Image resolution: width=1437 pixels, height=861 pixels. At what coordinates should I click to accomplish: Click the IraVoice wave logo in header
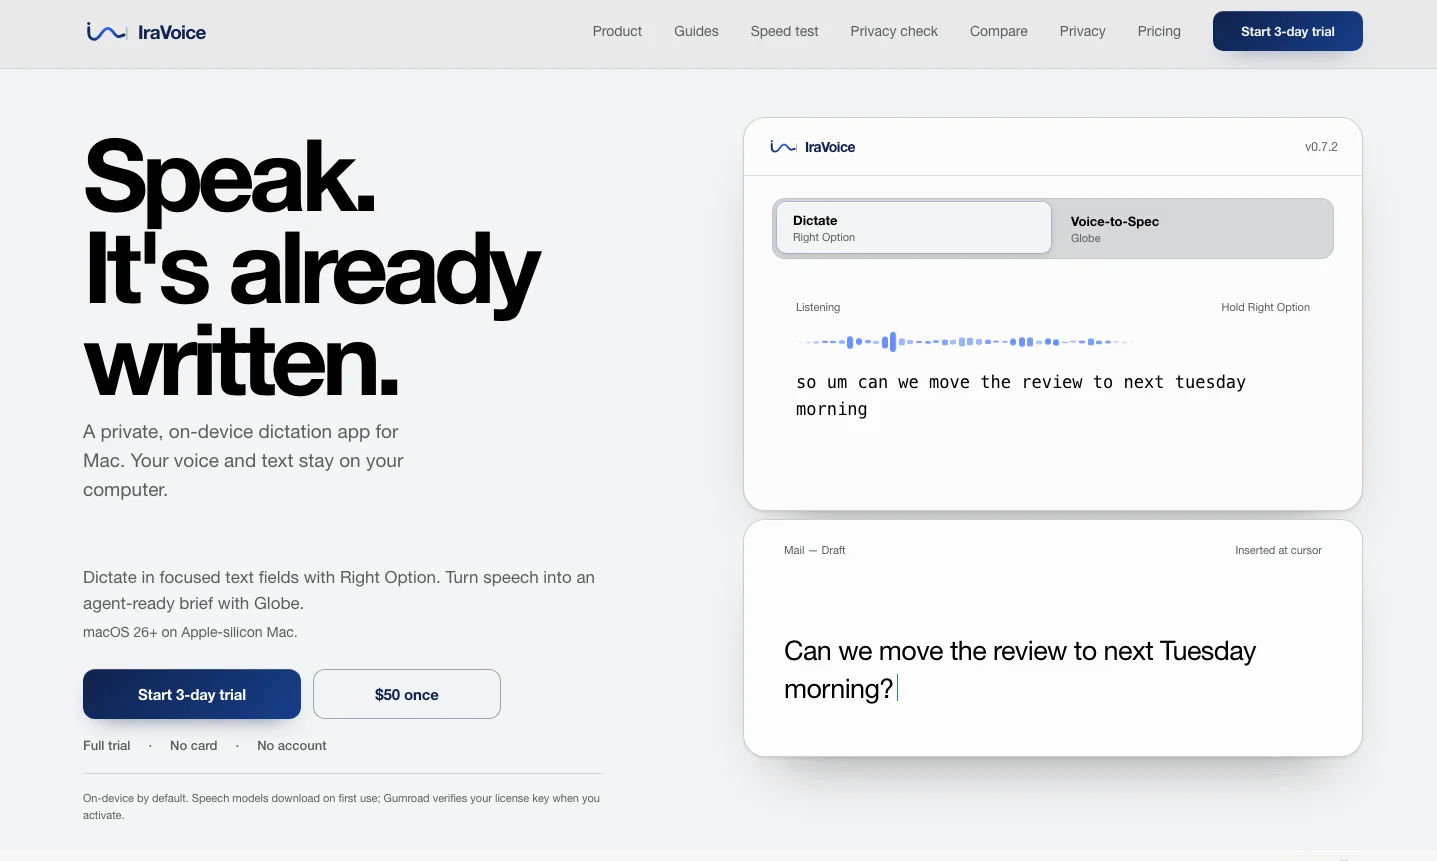coord(106,32)
